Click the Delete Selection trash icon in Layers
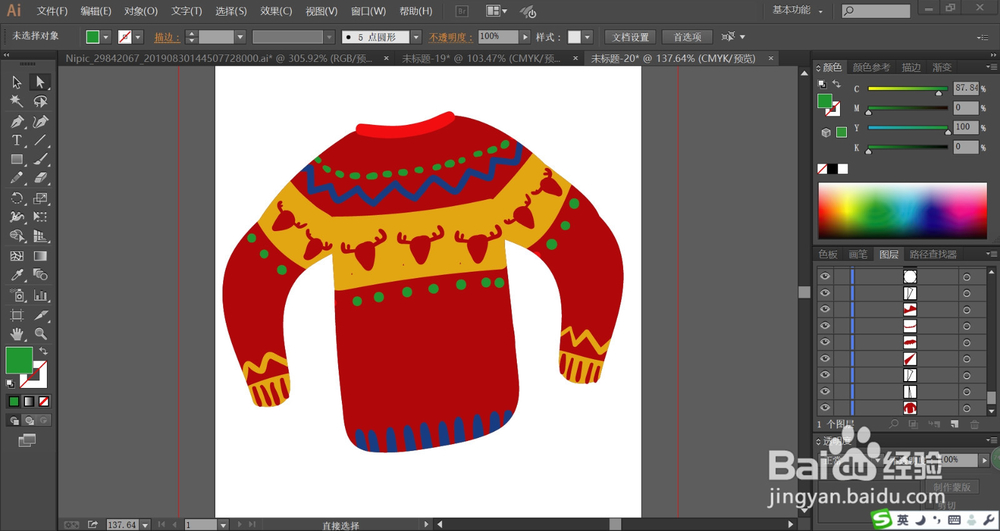 point(974,424)
